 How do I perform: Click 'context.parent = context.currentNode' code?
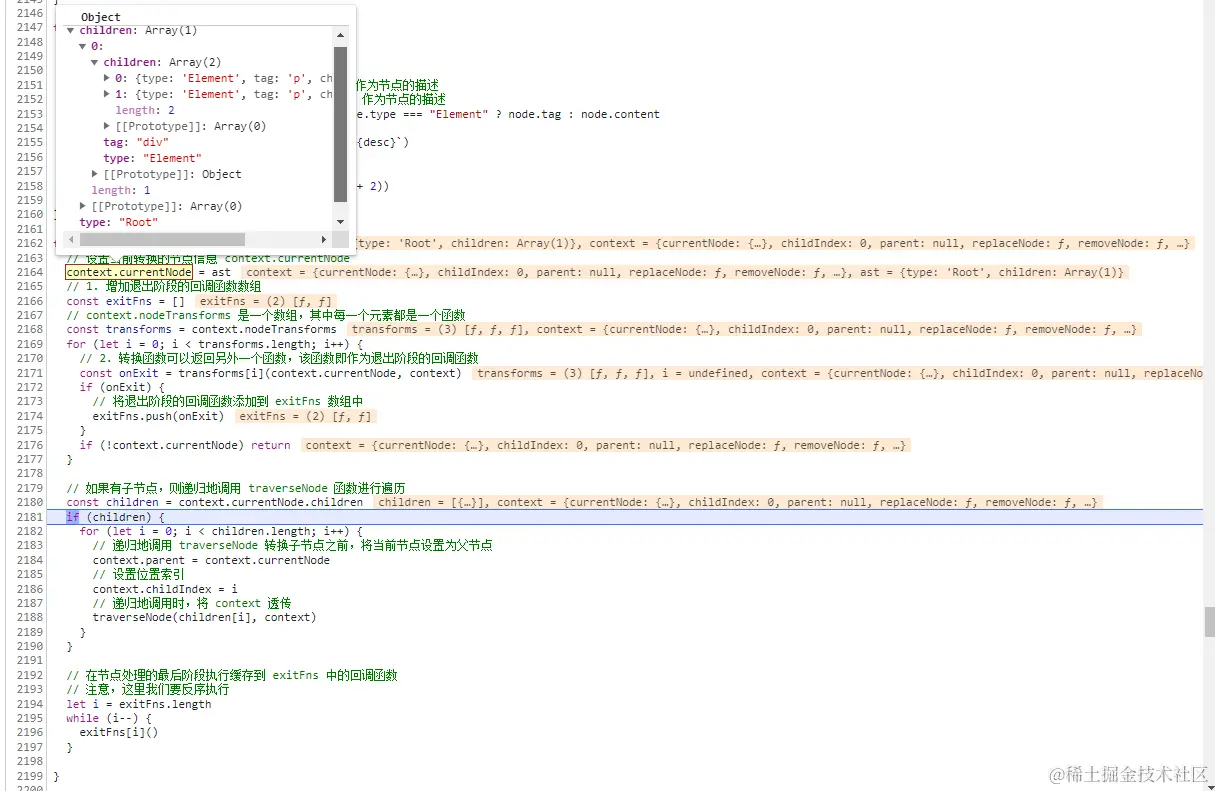point(211,560)
